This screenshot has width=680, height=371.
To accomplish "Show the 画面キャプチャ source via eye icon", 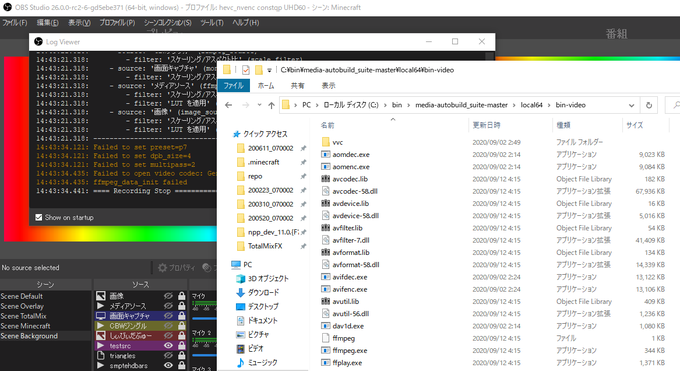I will point(168,316).
